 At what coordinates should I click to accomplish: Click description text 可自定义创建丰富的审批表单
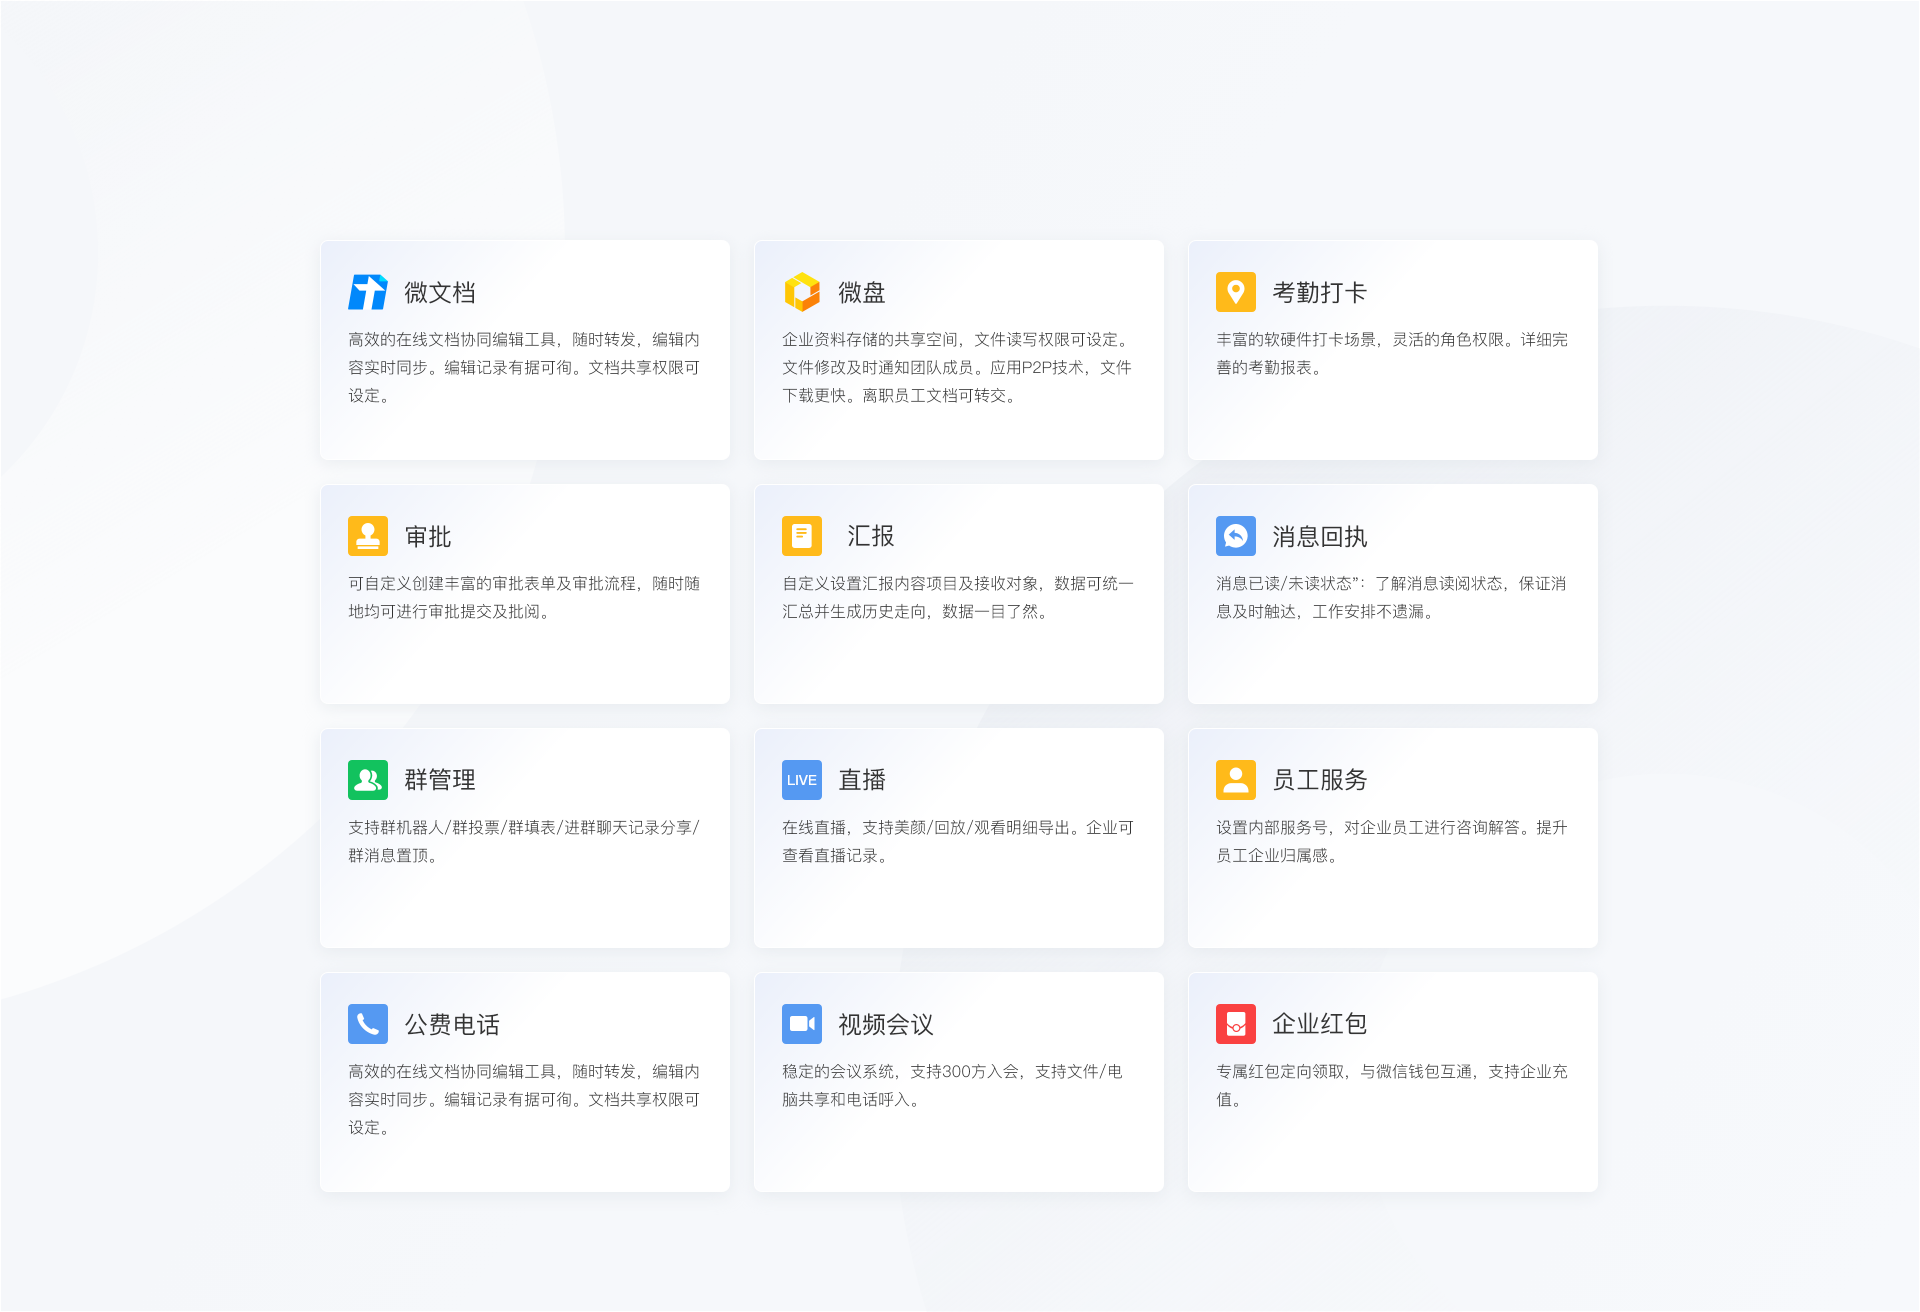tap(524, 598)
